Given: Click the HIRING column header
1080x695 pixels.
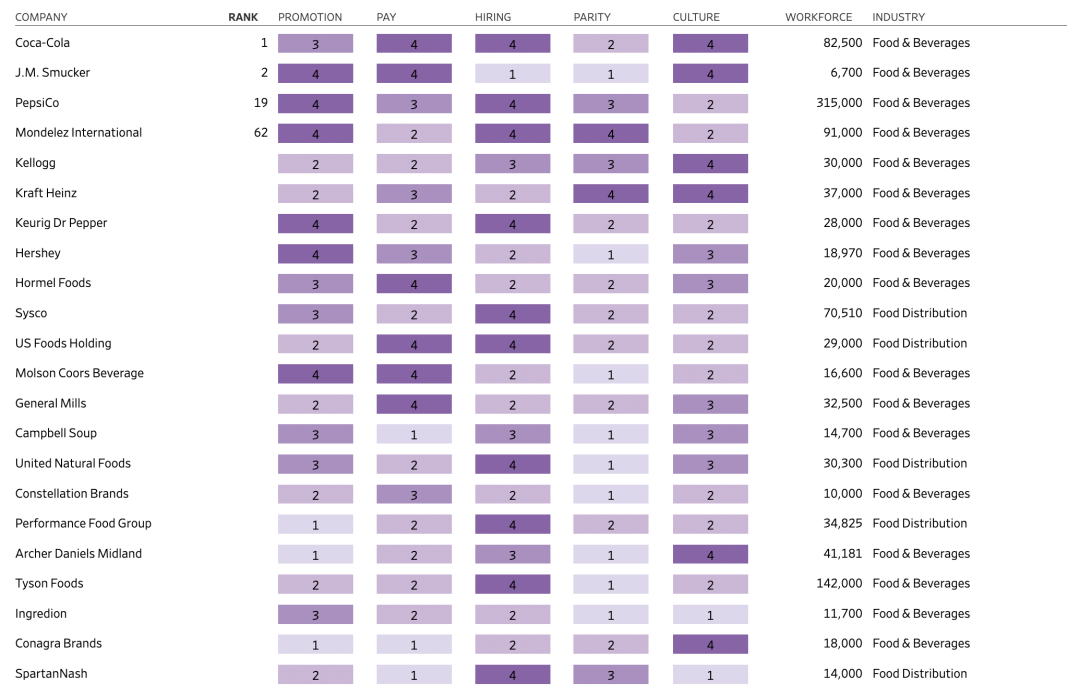Looking at the screenshot, I should pyautogui.click(x=493, y=17).
